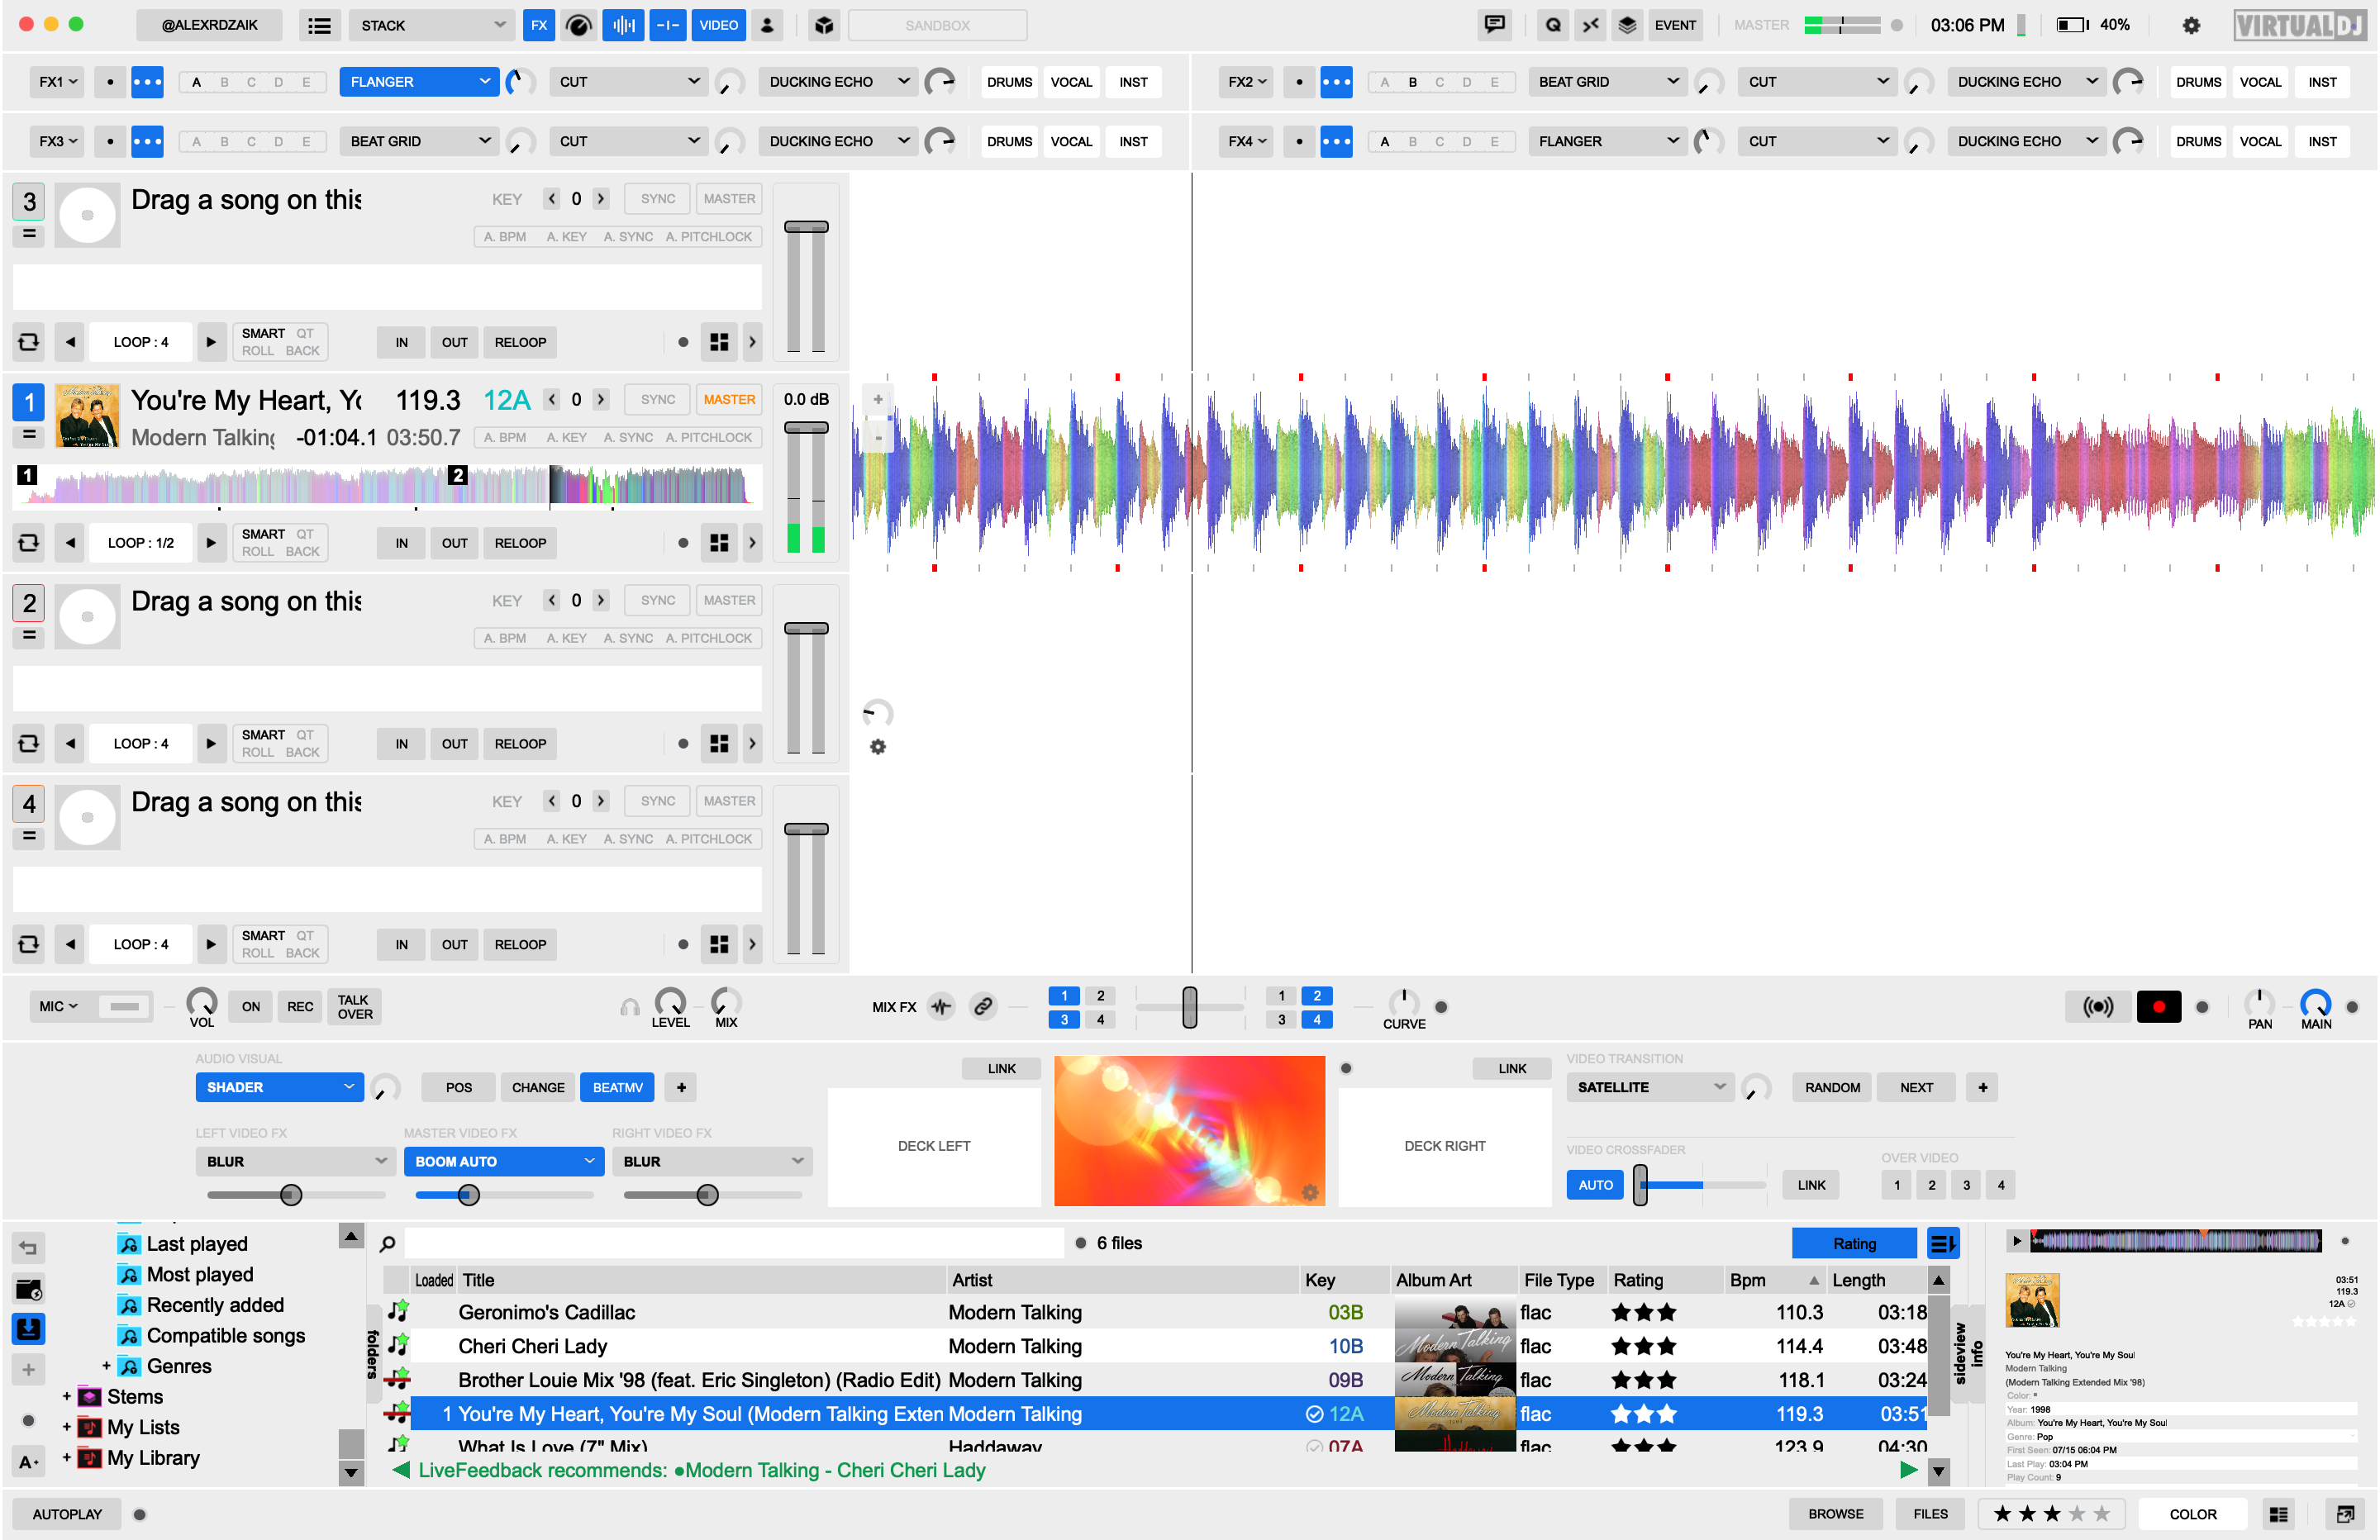Click the browser search field

[x=734, y=1243]
